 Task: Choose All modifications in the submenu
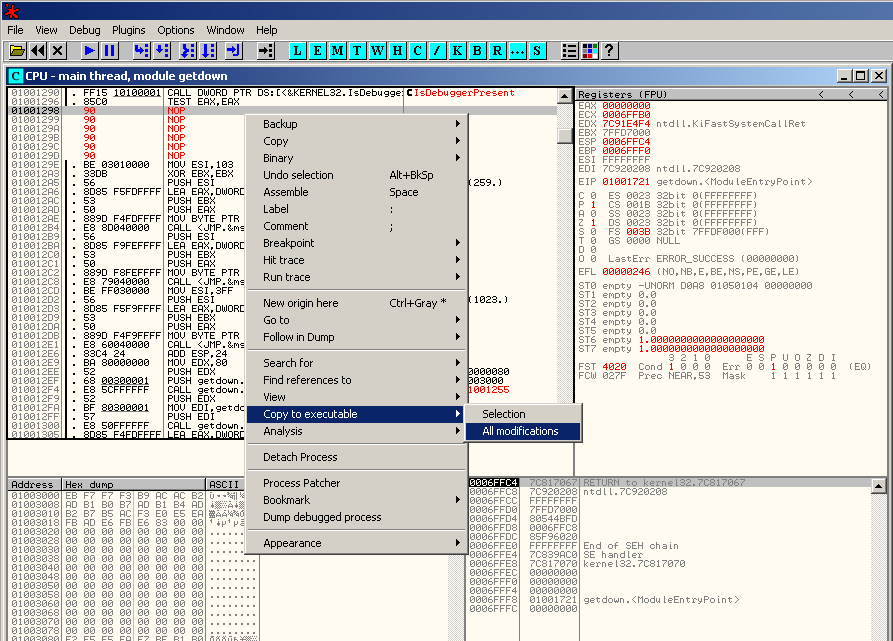click(521, 431)
